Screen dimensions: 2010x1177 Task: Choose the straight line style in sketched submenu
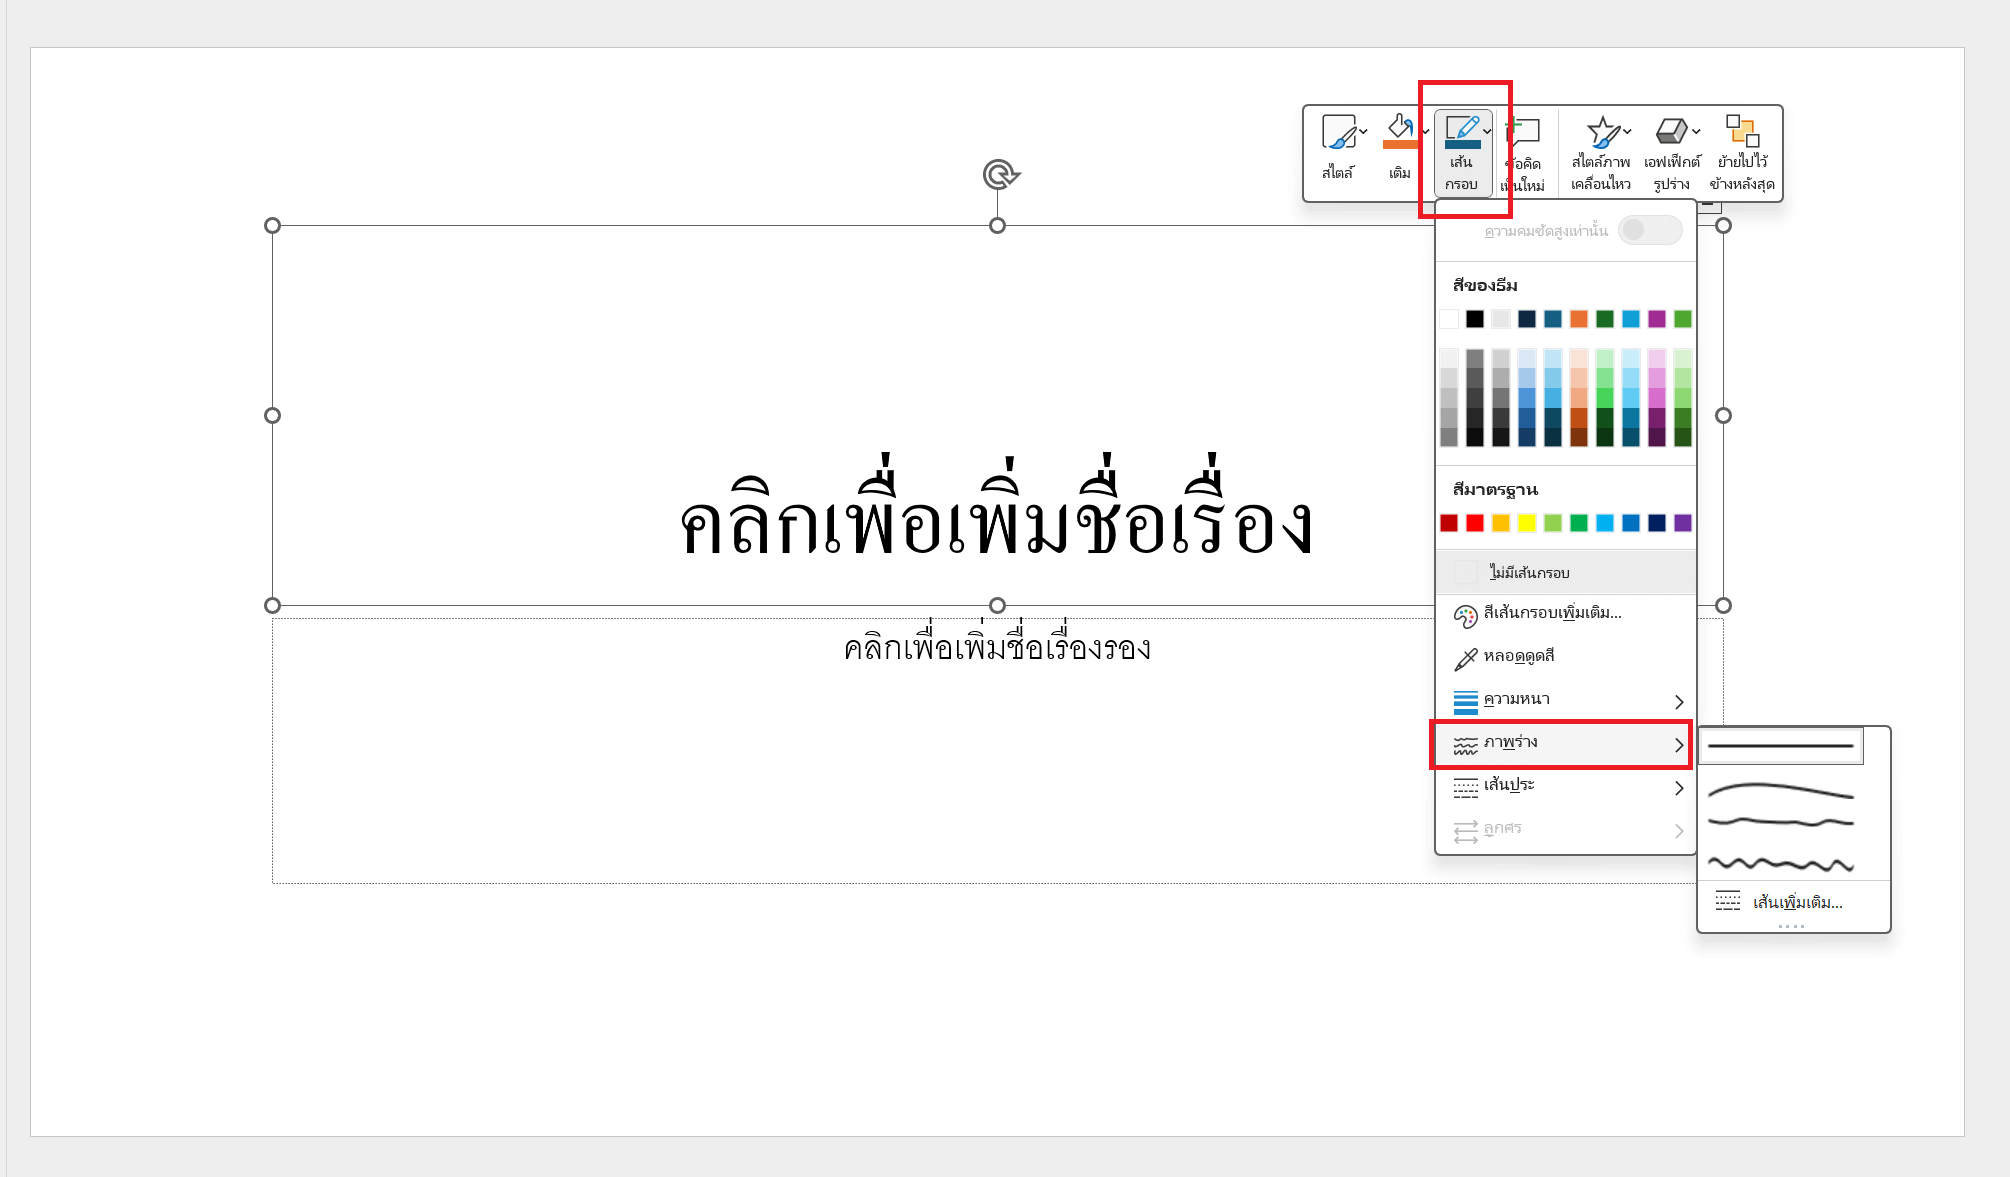[x=1780, y=745]
